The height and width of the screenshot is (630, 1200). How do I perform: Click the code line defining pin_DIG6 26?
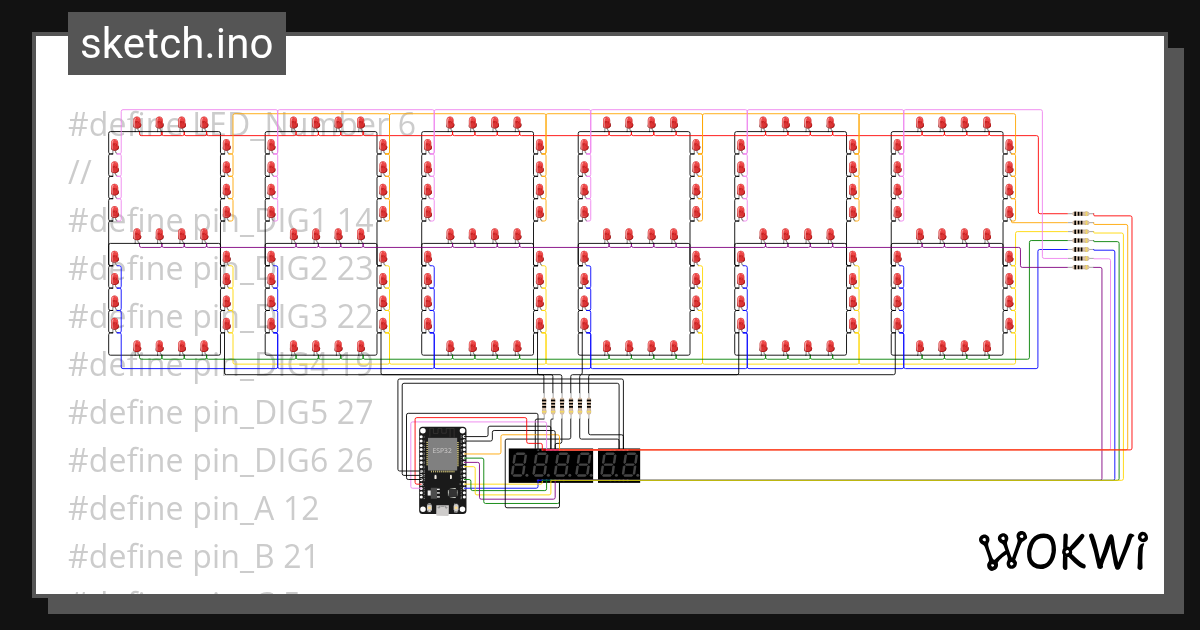[x=220, y=460]
